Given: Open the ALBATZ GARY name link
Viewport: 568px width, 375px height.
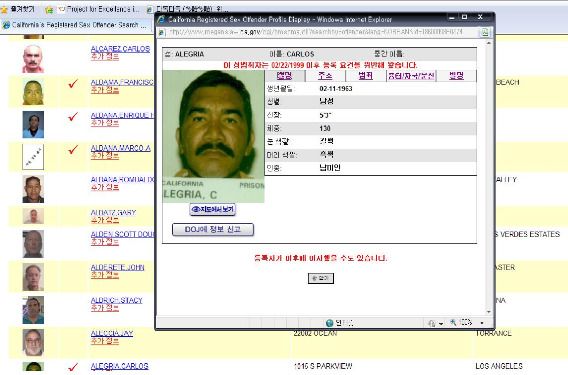Looking at the screenshot, I should point(113,212).
